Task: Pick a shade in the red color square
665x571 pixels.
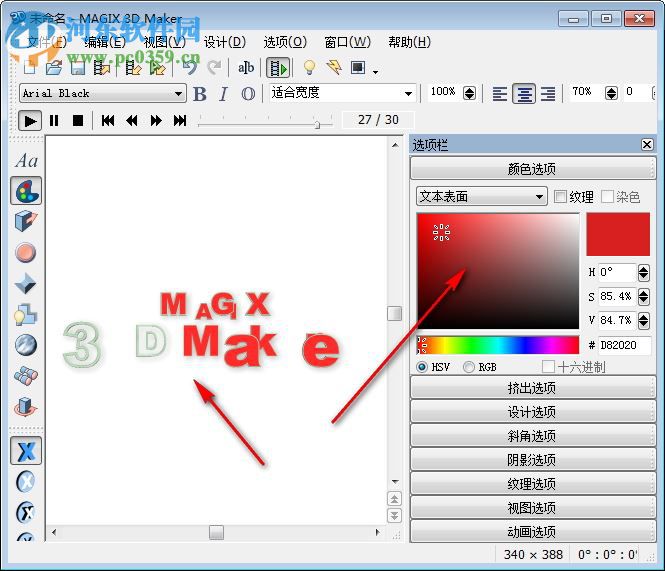Action: coord(498,271)
